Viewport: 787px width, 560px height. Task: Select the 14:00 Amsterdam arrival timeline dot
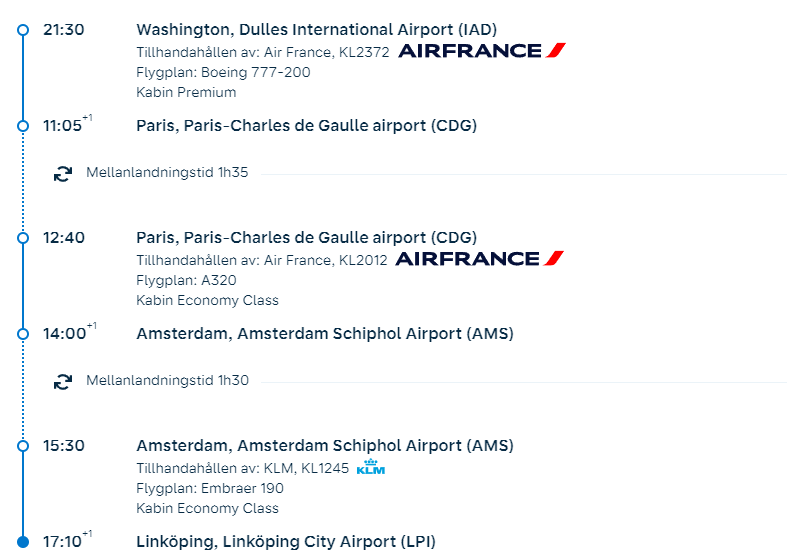(23, 334)
